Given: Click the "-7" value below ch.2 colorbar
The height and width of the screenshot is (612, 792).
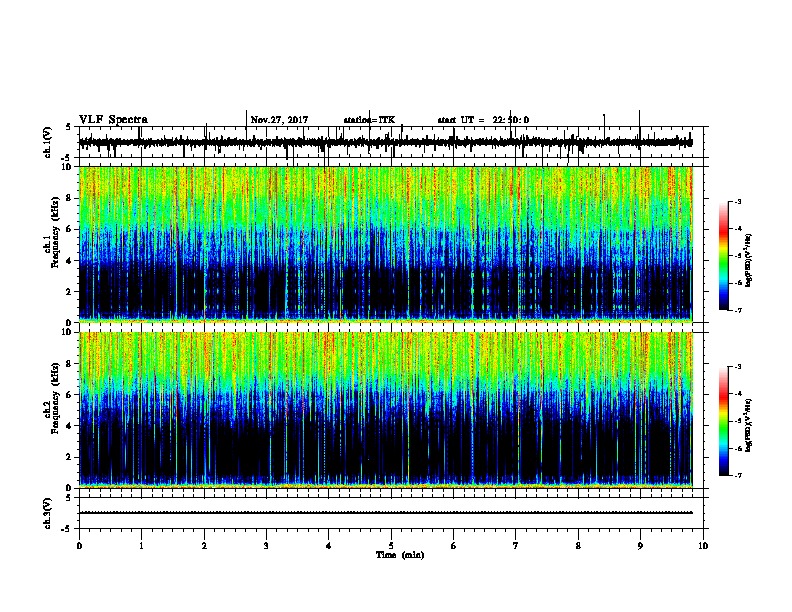Looking at the screenshot, I should click(738, 475).
